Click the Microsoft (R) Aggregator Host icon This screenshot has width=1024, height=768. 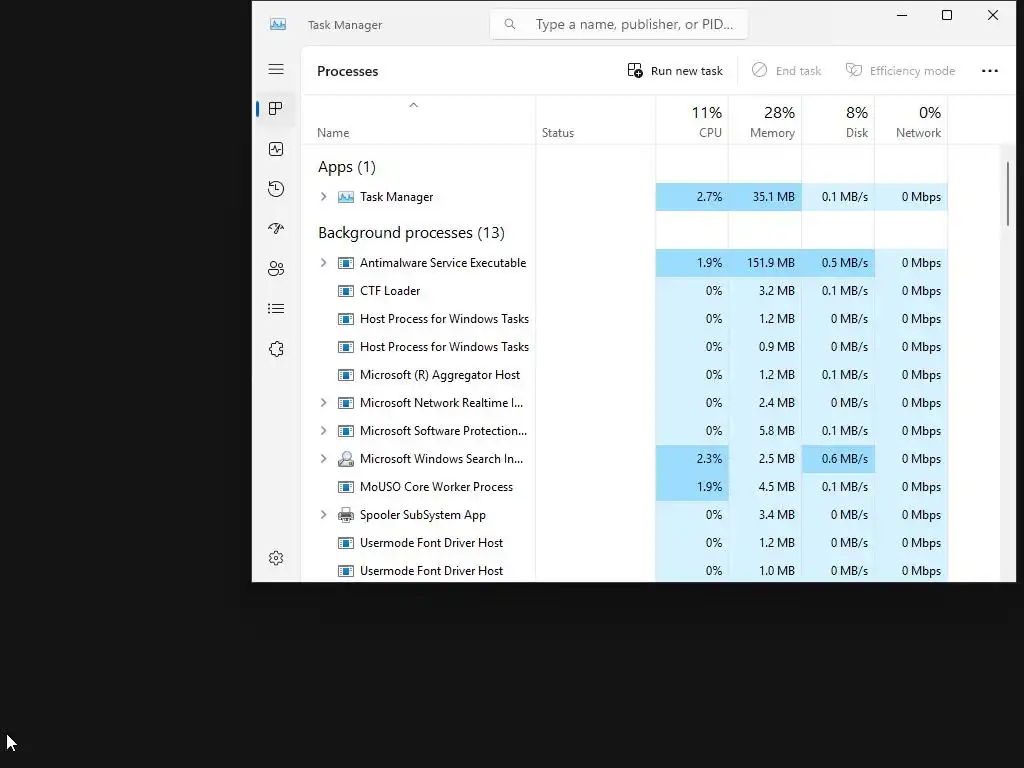click(345, 375)
